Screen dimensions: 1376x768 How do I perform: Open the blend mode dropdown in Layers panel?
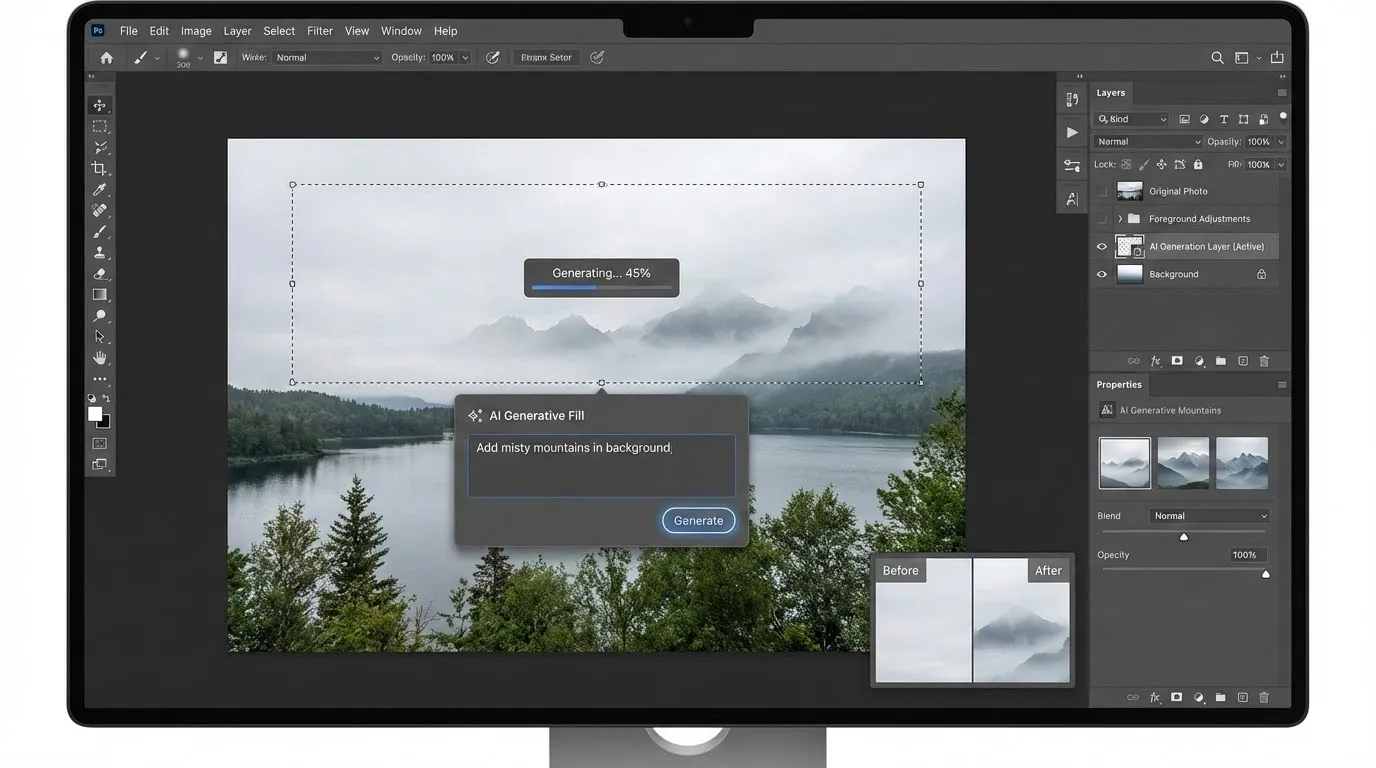[x=1147, y=141]
